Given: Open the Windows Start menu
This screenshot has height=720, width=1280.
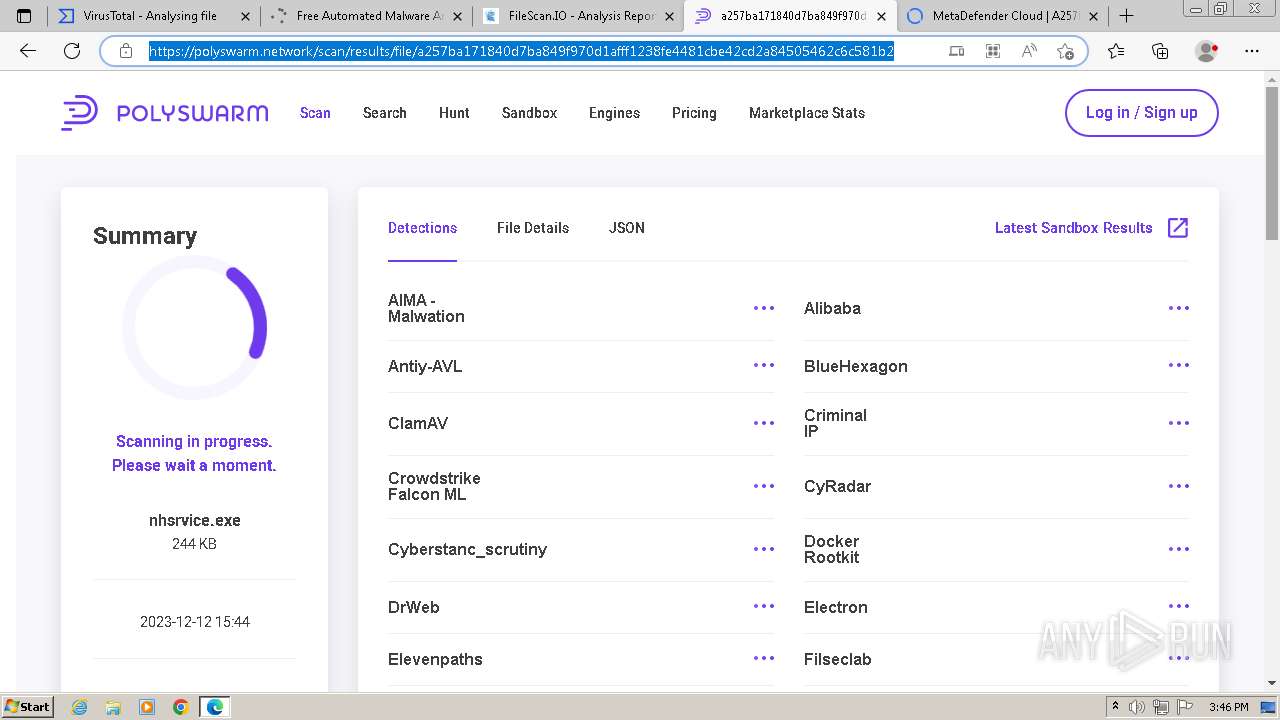Looking at the screenshot, I should tap(27, 707).
